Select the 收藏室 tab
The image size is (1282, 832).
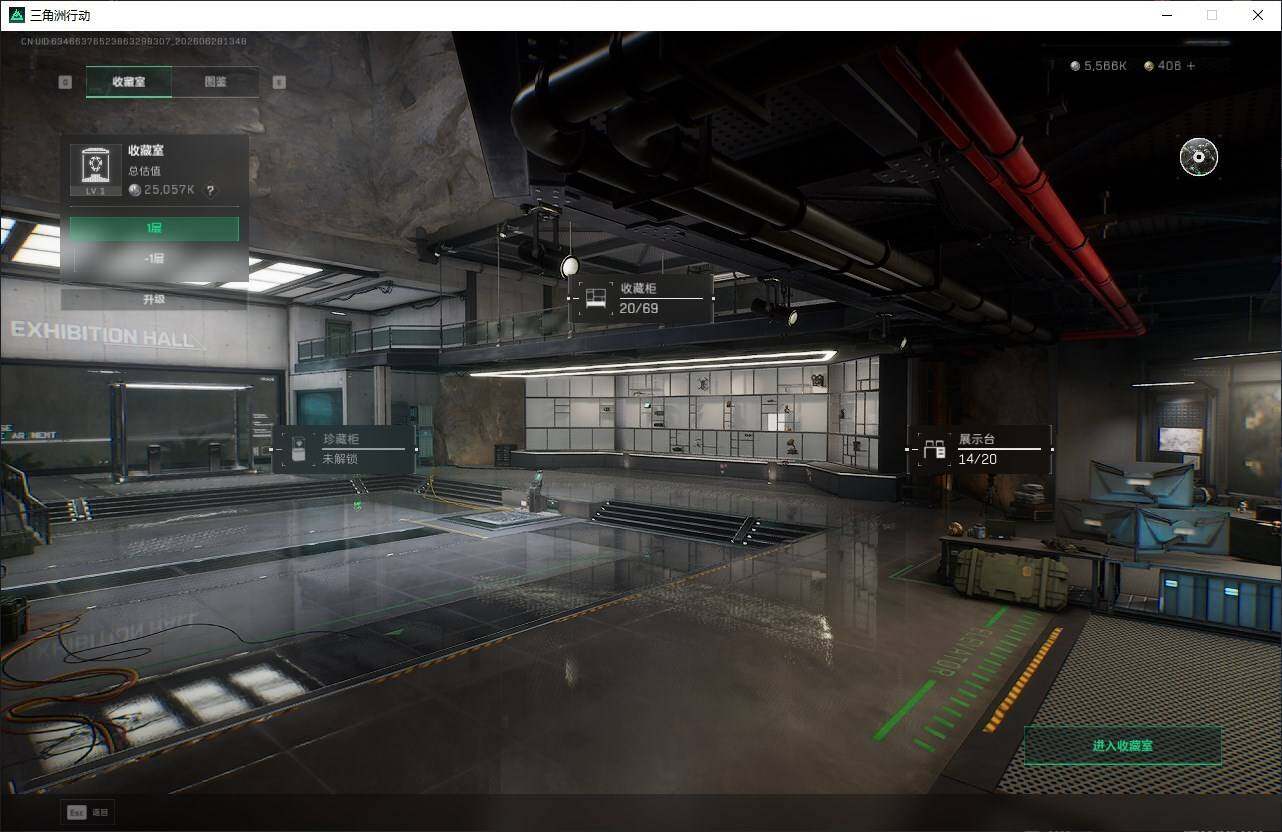[x=129, y=82]
